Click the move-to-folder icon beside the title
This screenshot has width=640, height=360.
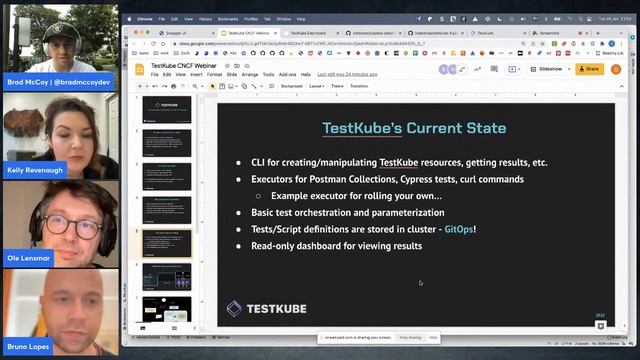coord(237,66)
